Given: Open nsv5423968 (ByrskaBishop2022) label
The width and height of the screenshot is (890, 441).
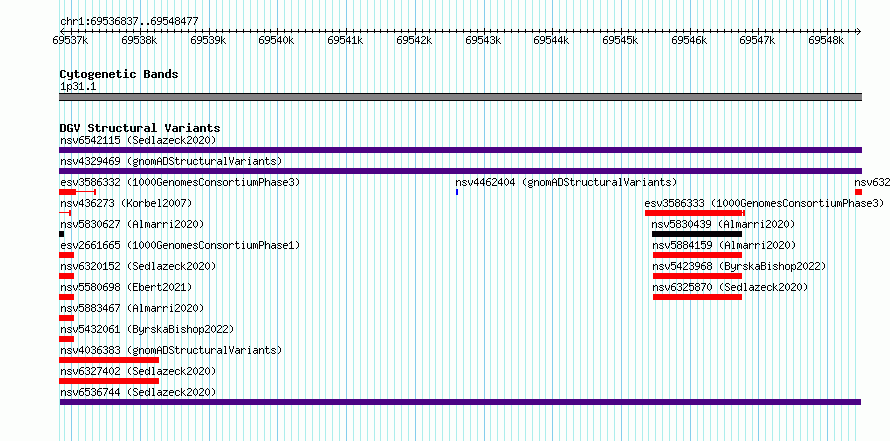Looking at the screenshot, I should (x=739, y=266).
